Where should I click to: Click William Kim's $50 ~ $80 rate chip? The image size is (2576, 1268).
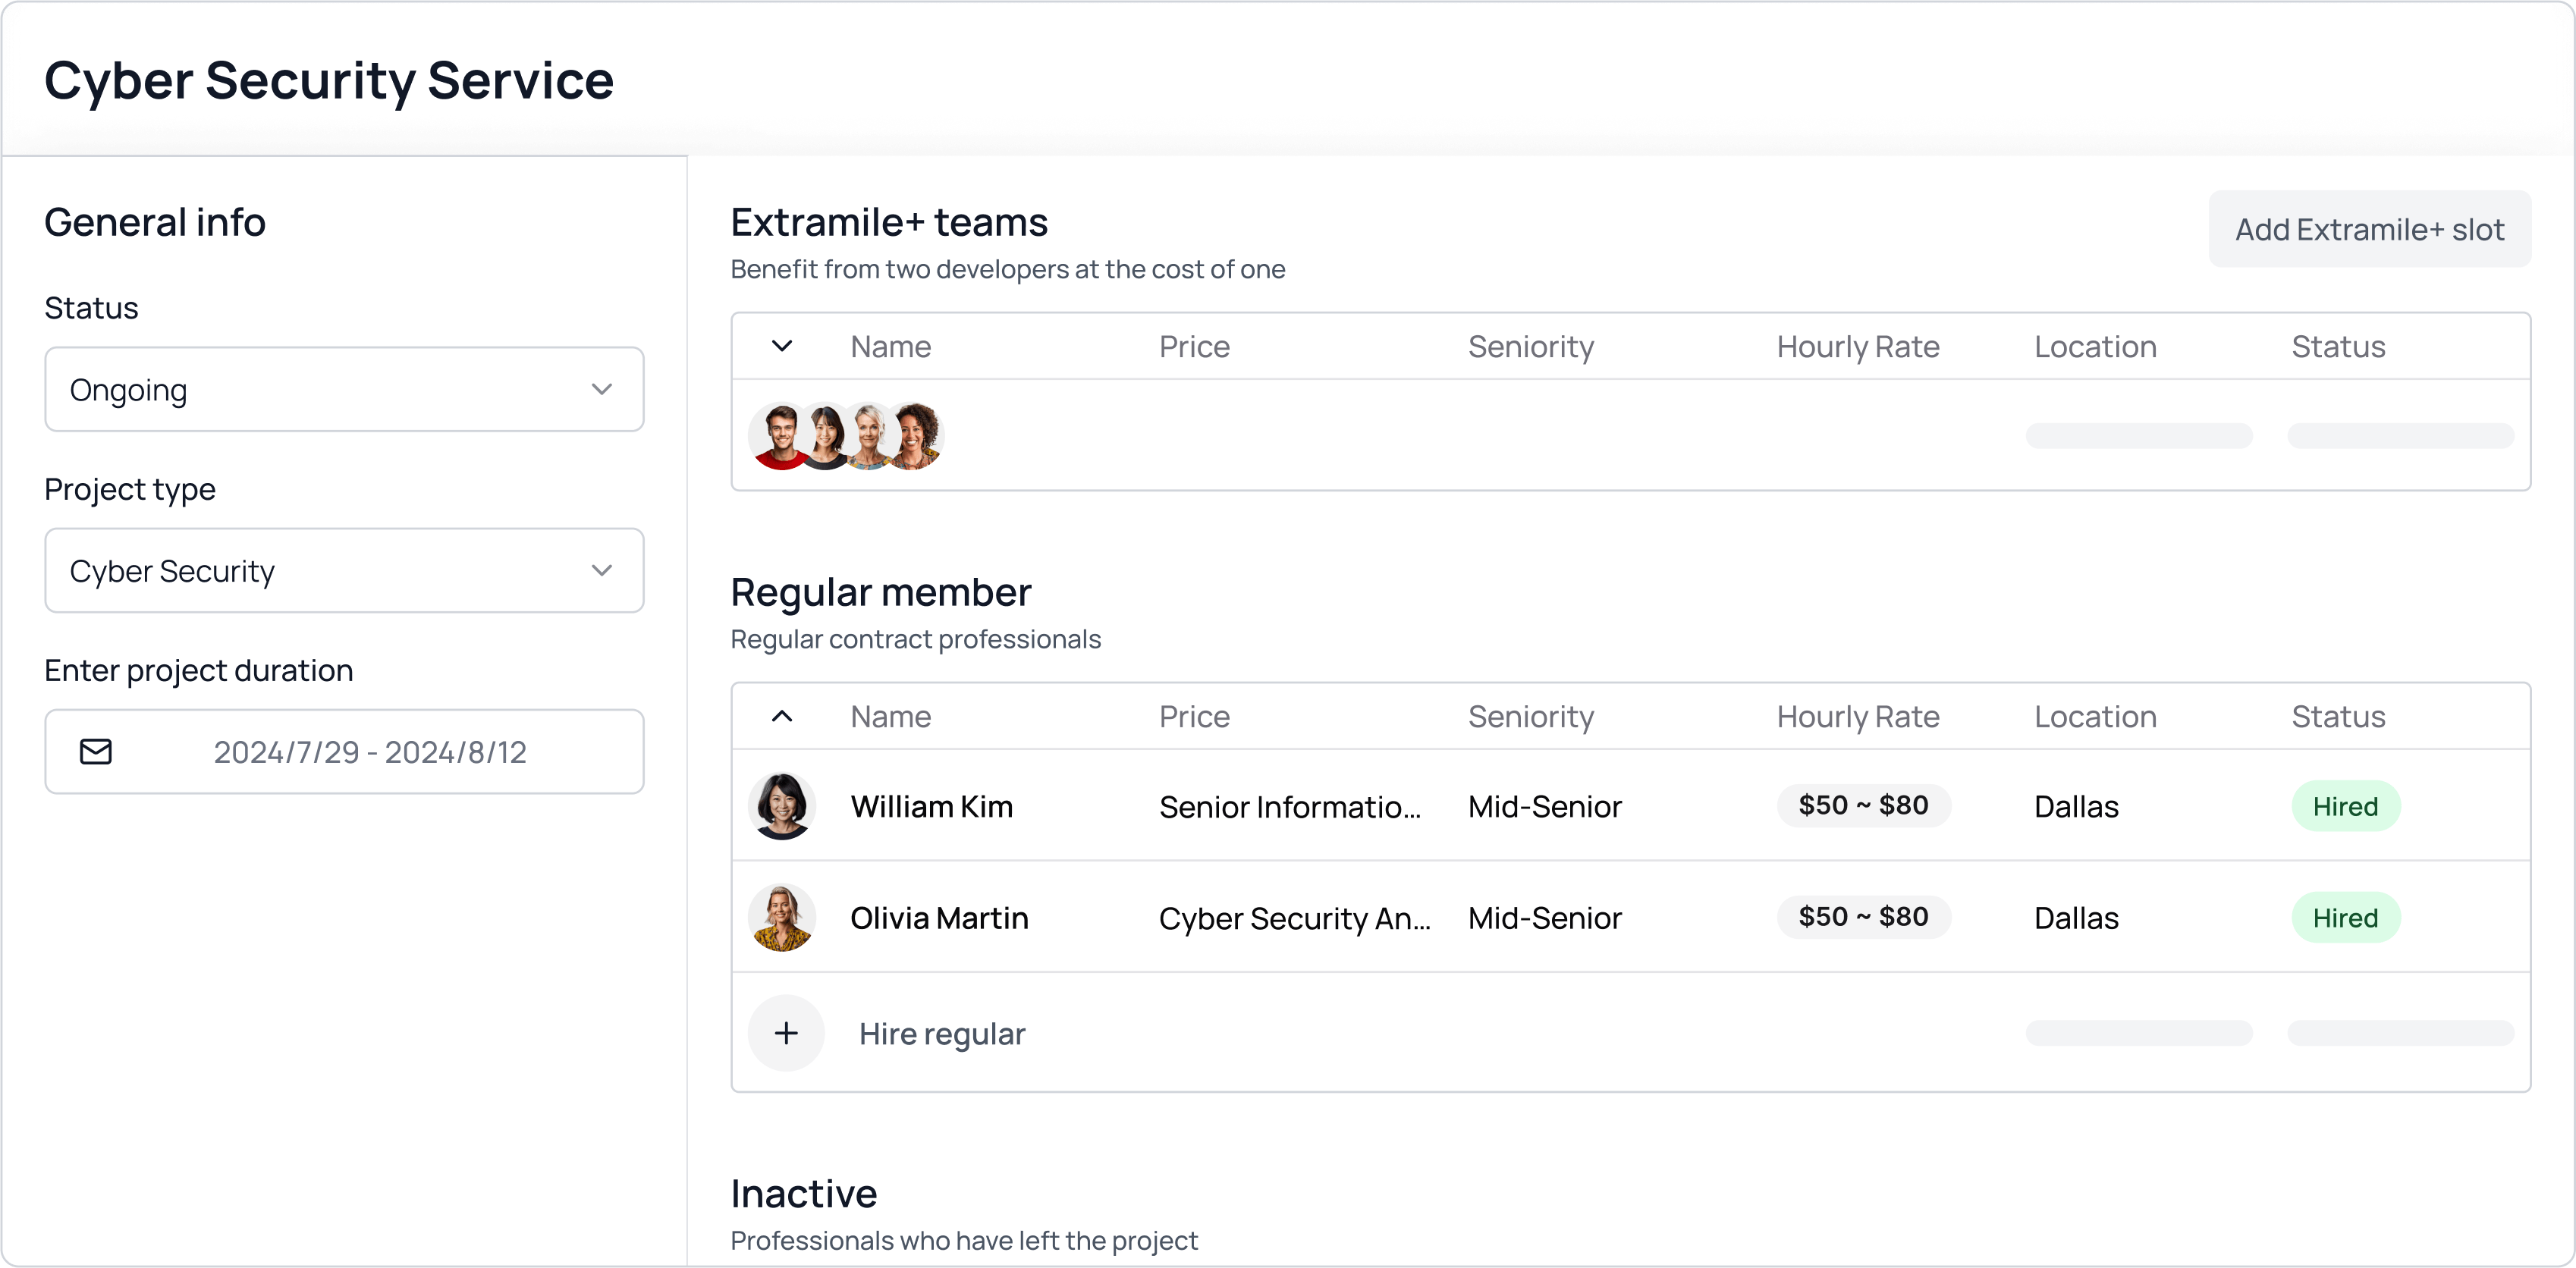[1863, 805]
